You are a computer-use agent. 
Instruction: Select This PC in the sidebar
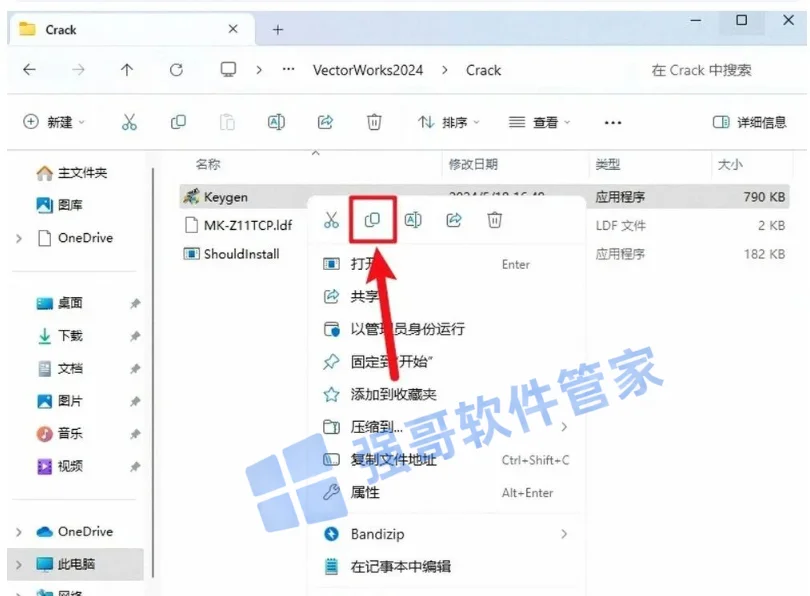point(75,564)
